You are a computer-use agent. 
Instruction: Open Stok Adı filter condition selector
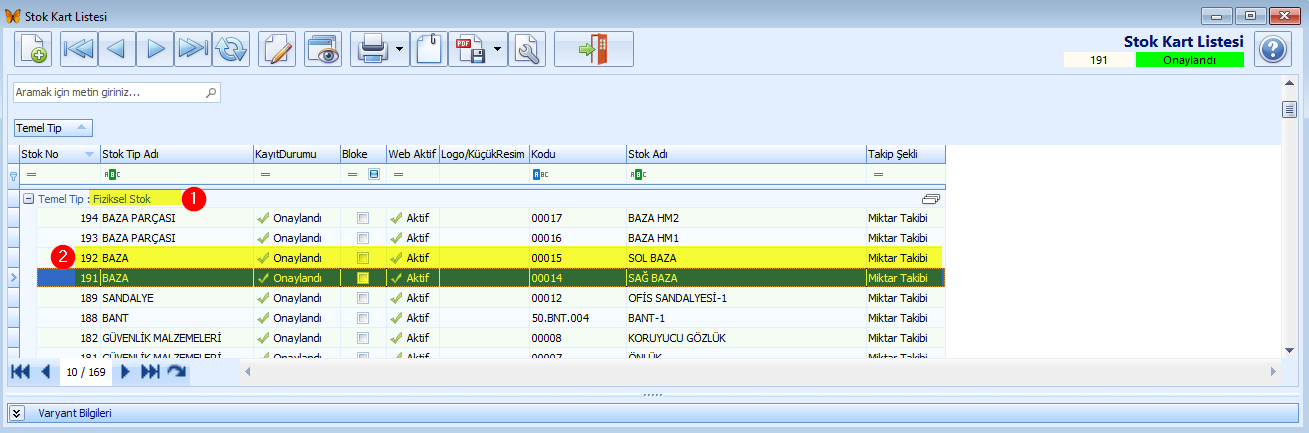click(x=638, y=175)
